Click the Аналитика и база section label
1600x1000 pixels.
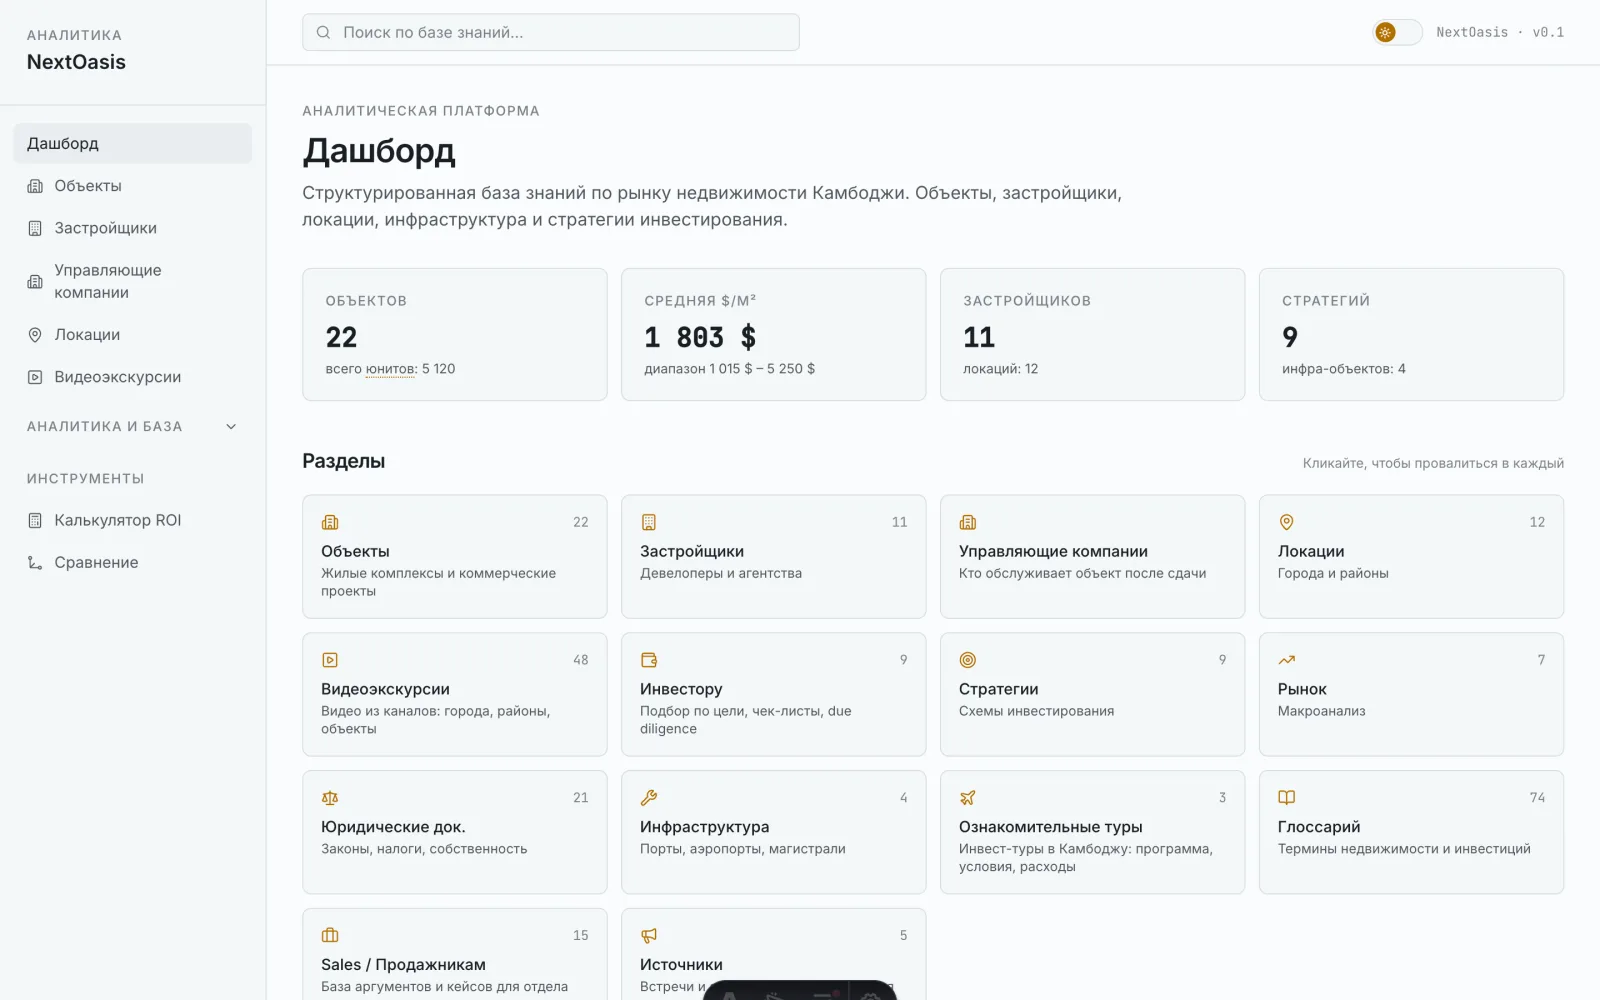coord(104,427)
